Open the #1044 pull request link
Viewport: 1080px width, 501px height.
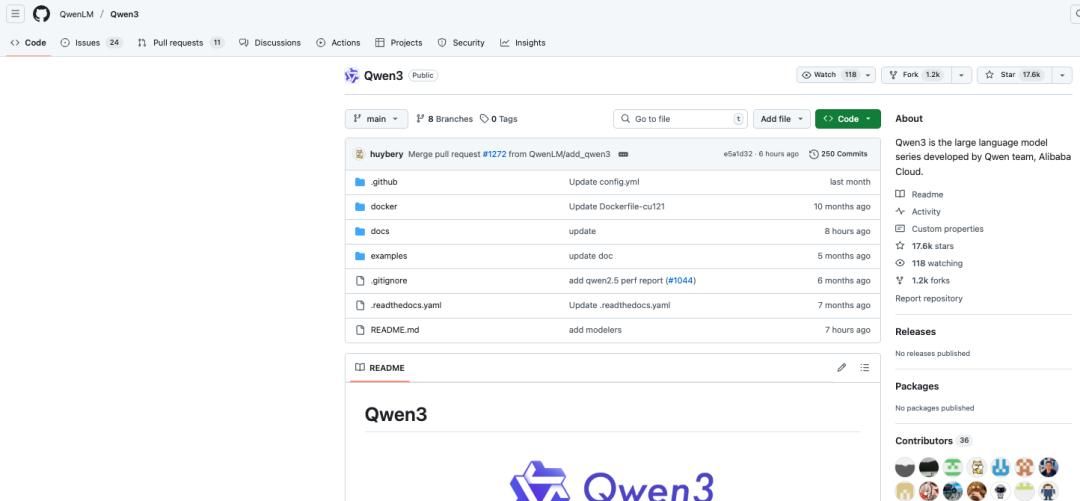681,280
